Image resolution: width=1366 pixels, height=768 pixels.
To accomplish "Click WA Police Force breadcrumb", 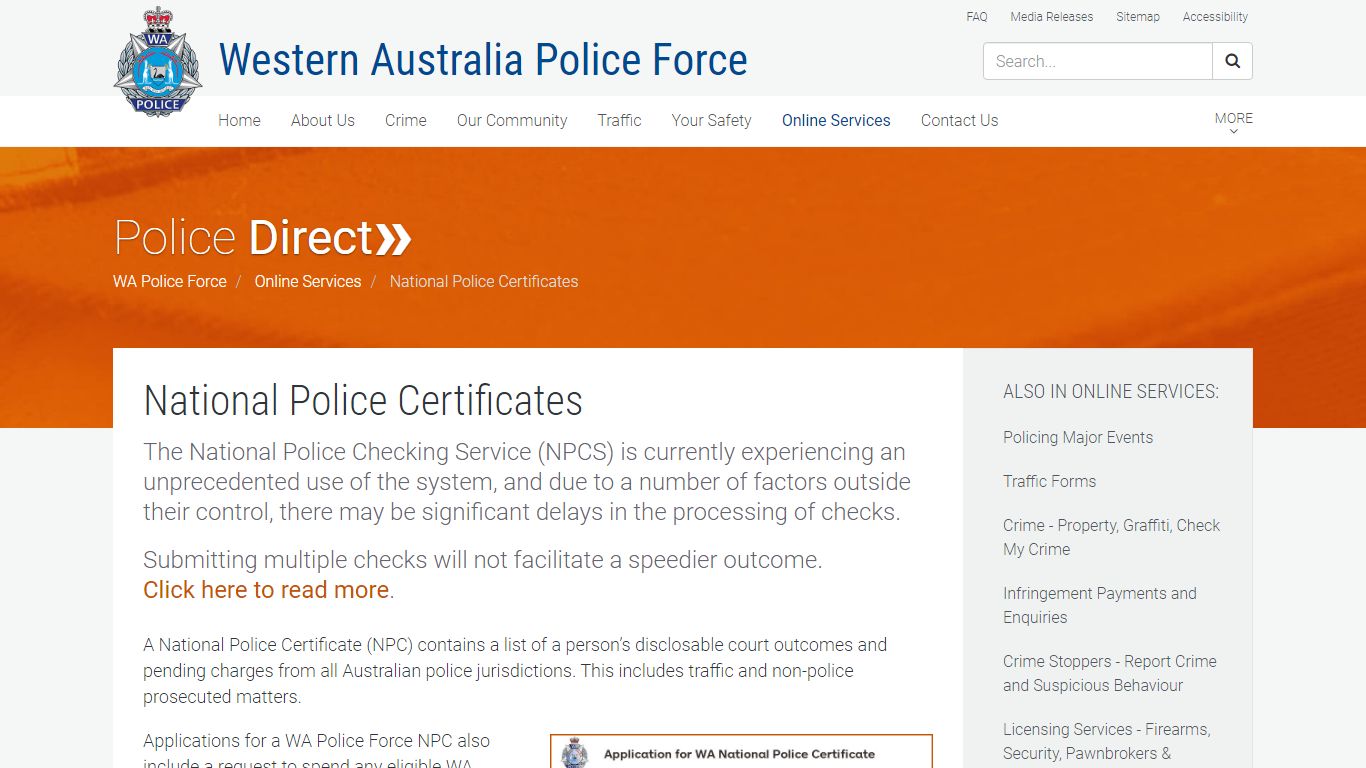I will 170,281.
